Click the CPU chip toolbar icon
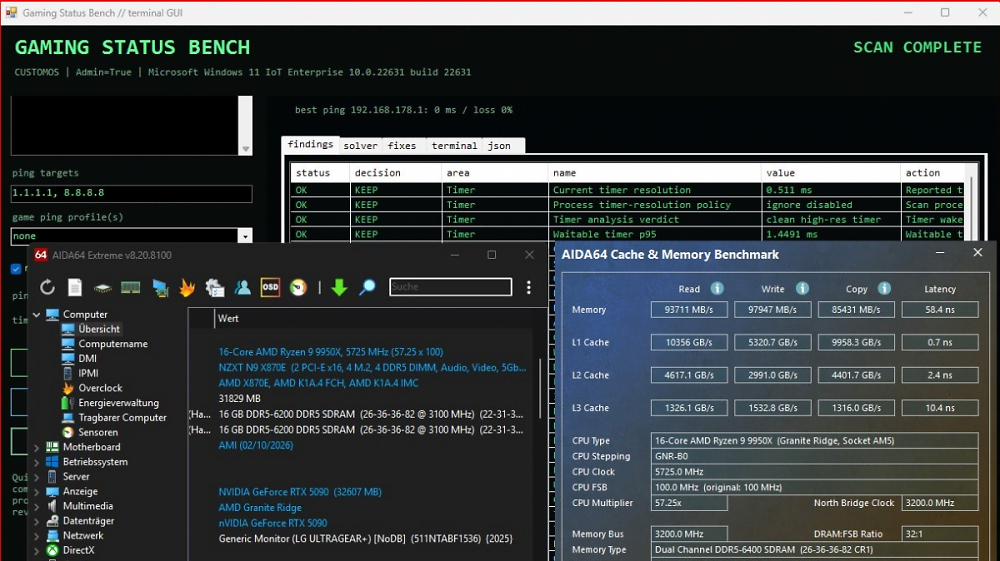Viewport: 1000px width, 561px height. [x=103, y=288]
